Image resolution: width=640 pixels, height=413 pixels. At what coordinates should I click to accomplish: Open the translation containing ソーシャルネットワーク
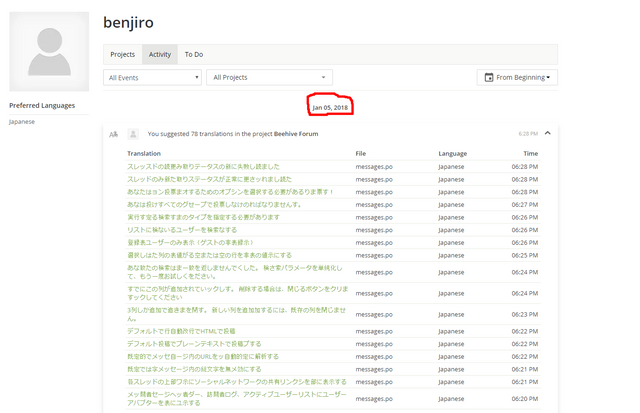237,382
